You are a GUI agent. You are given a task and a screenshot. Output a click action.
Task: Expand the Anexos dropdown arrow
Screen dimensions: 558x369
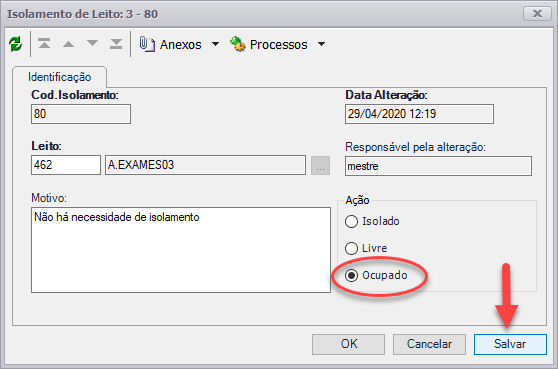(x=215, y=44)
